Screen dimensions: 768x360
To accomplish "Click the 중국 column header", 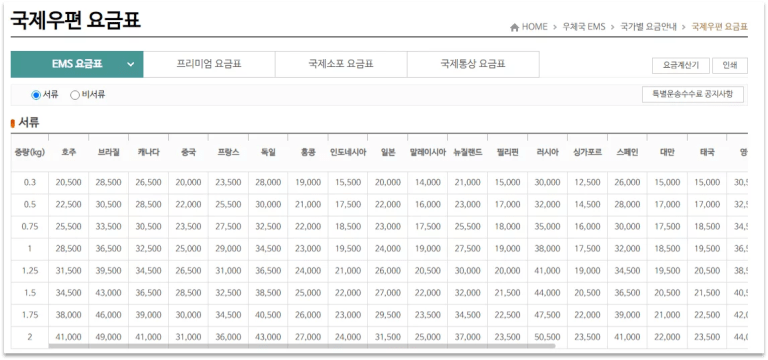I will [189, 152].
